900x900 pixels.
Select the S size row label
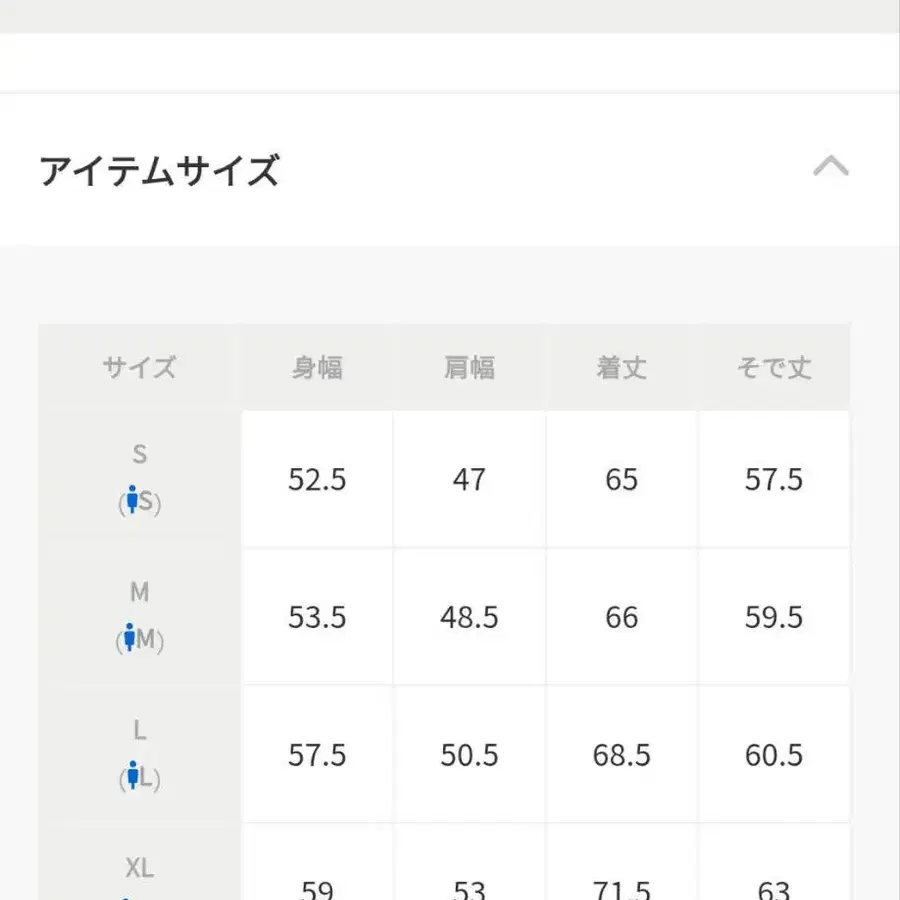click(x=139, y=455)
